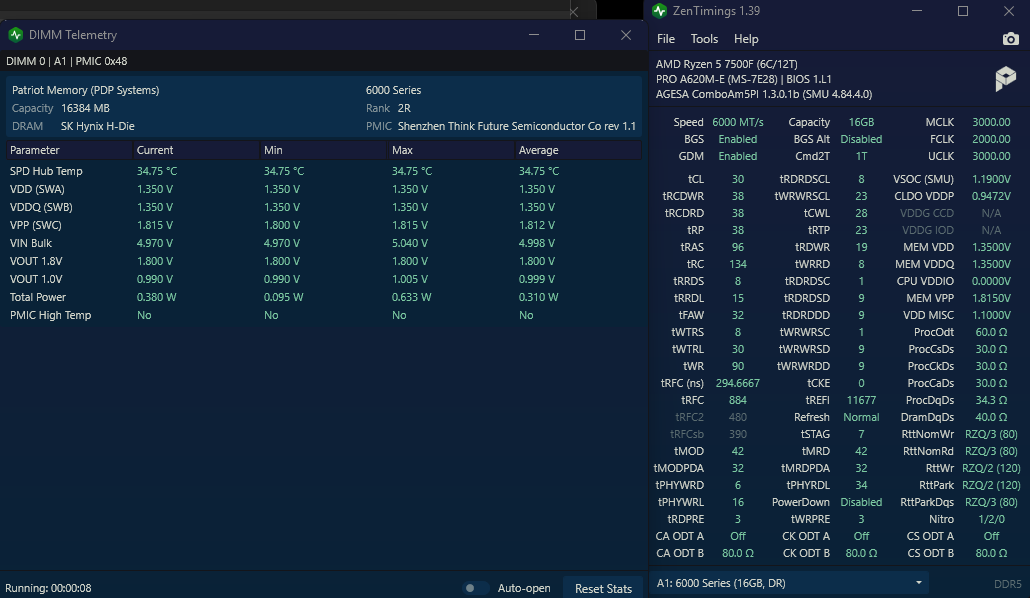The image size is (1030, 598).
Task: Open the Help menu
Action: 746,39
